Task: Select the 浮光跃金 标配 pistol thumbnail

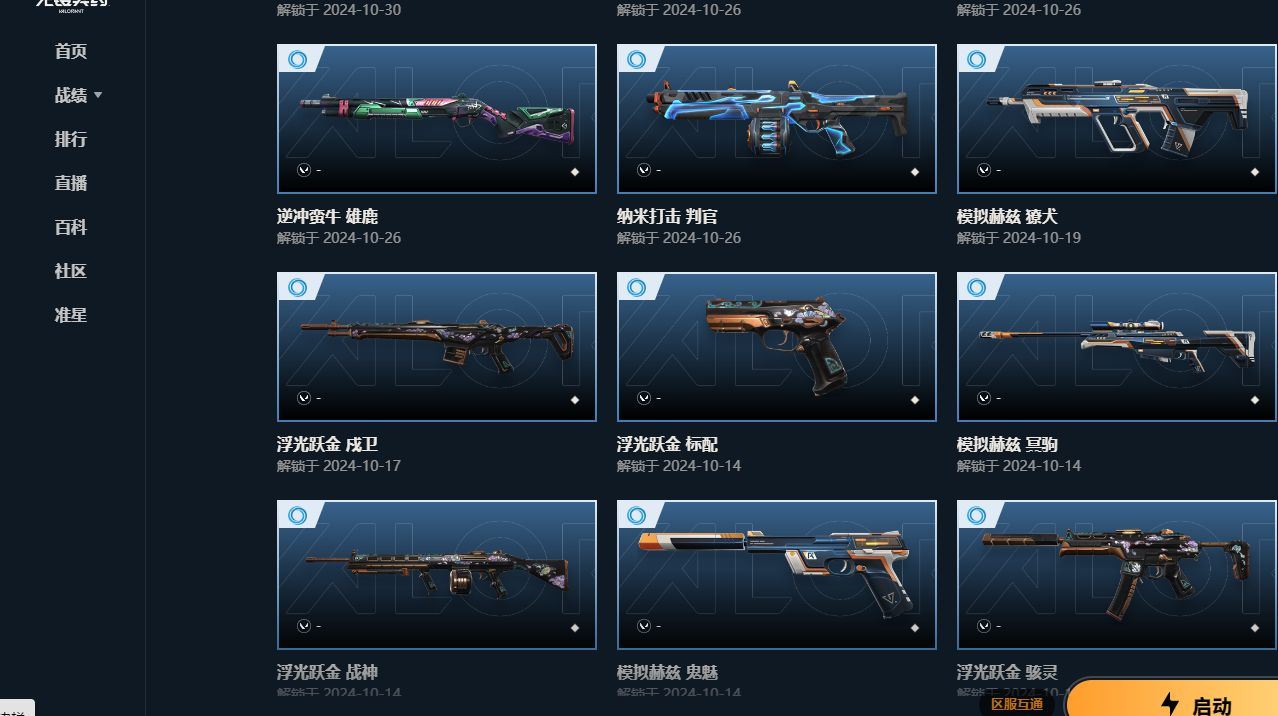Action: coord(777,347)
